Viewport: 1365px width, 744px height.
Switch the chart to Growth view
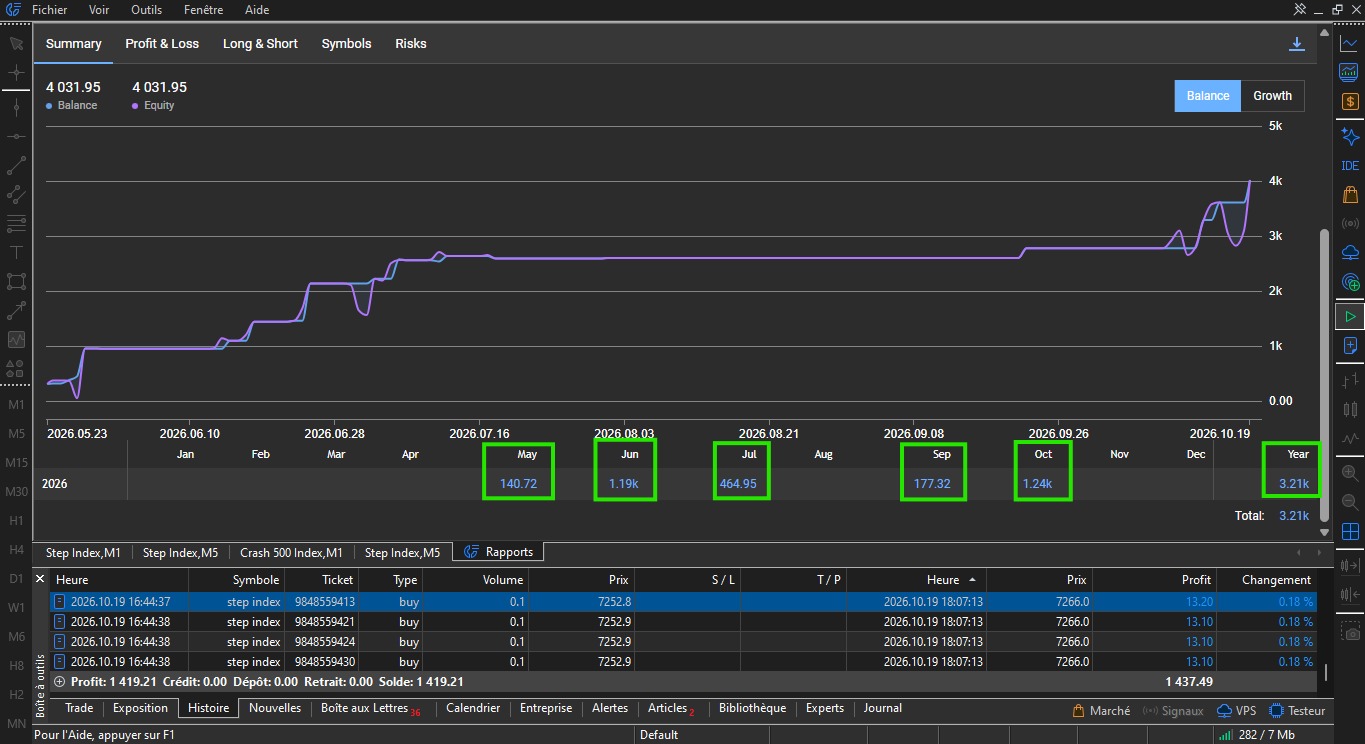pyautogui.click(x=1272, y=96)
